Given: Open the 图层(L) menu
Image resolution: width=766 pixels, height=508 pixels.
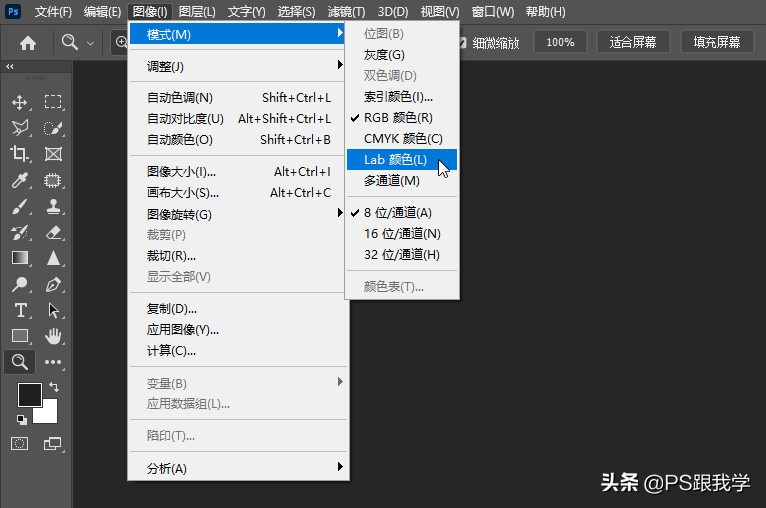Looking at the screenshot, I should (197, 11).
